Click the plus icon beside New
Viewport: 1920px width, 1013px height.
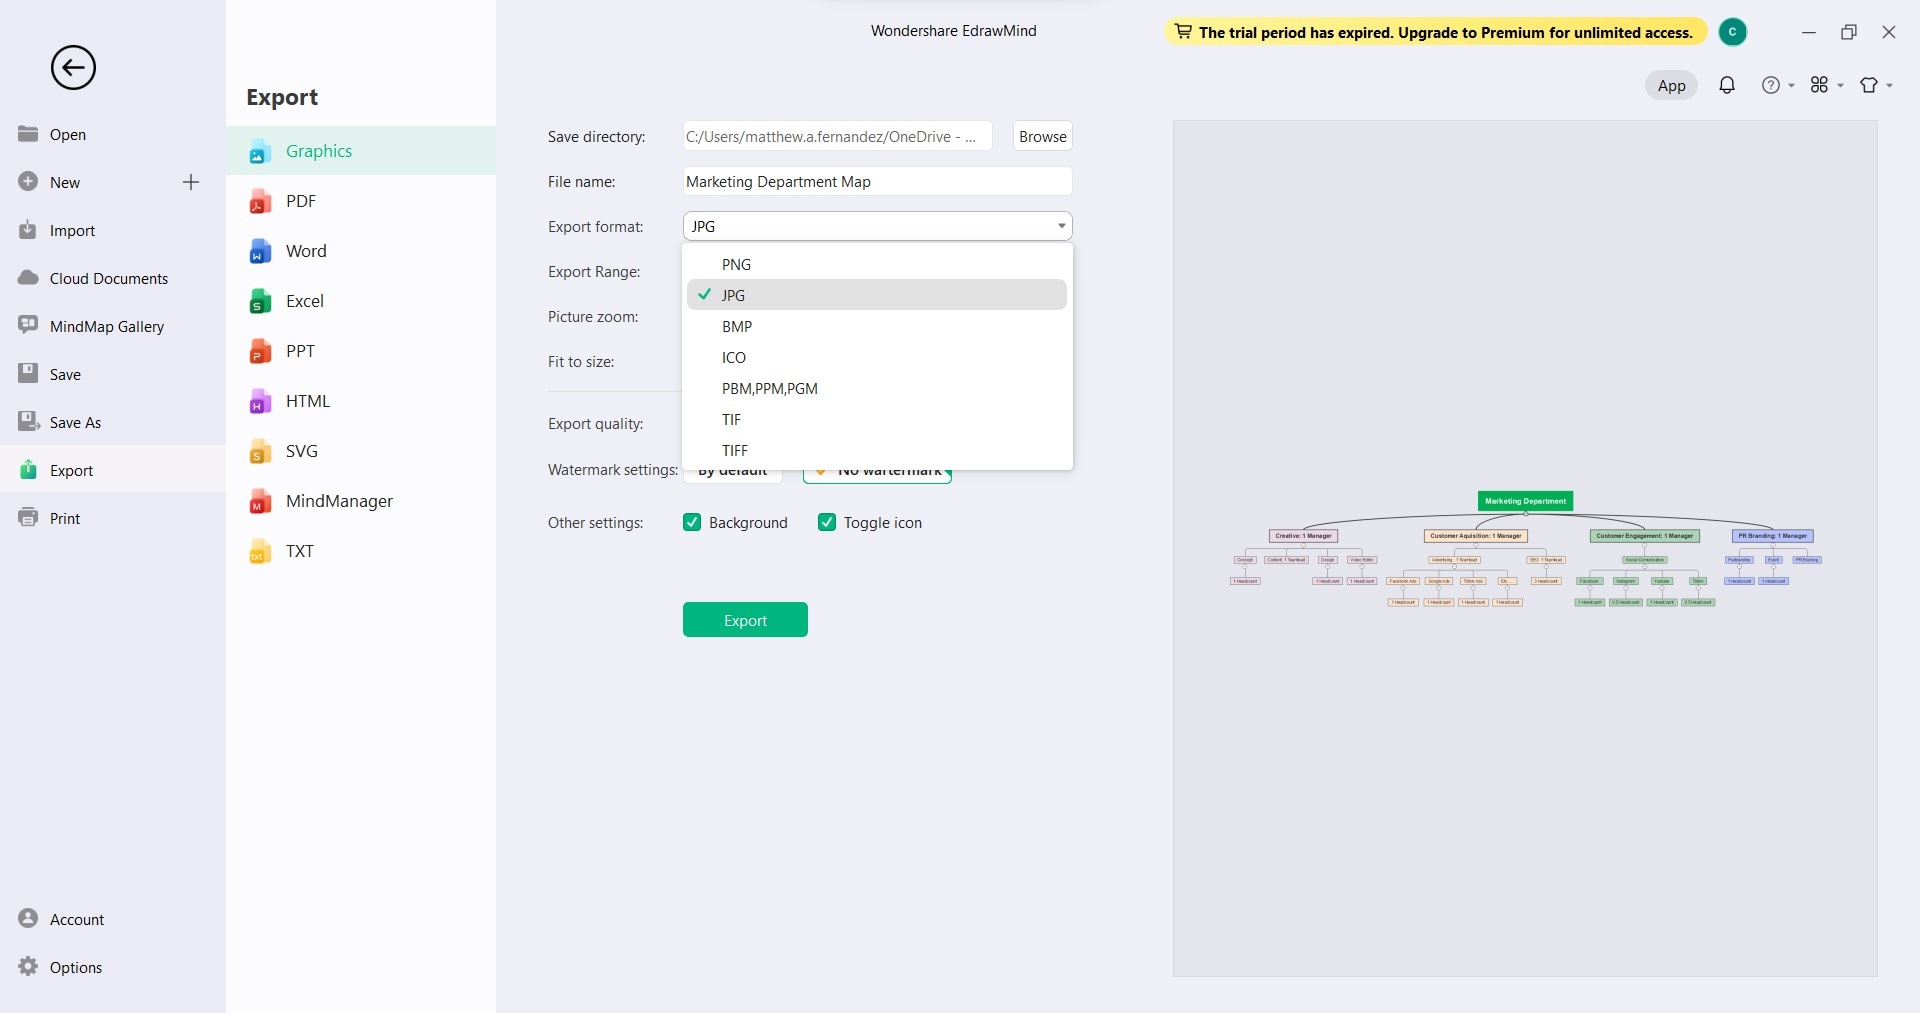click(x=191, y=182)
